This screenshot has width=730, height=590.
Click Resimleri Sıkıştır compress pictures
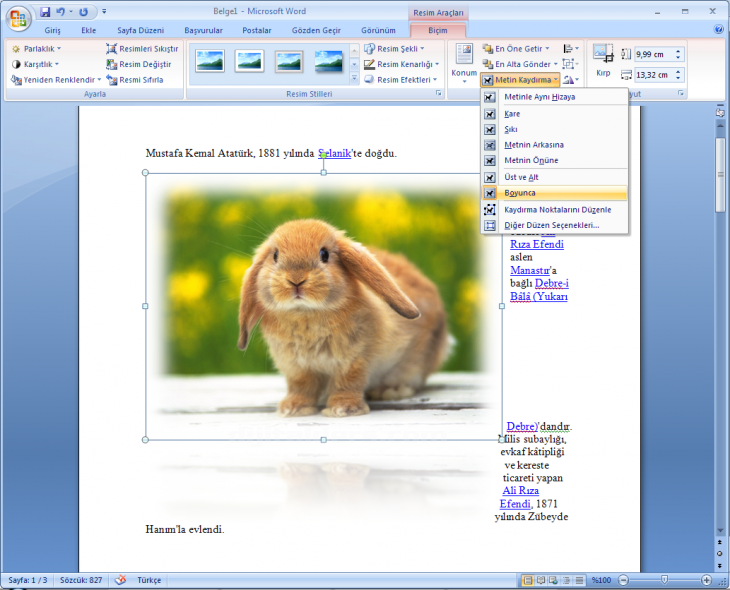[x=142, y=48]
